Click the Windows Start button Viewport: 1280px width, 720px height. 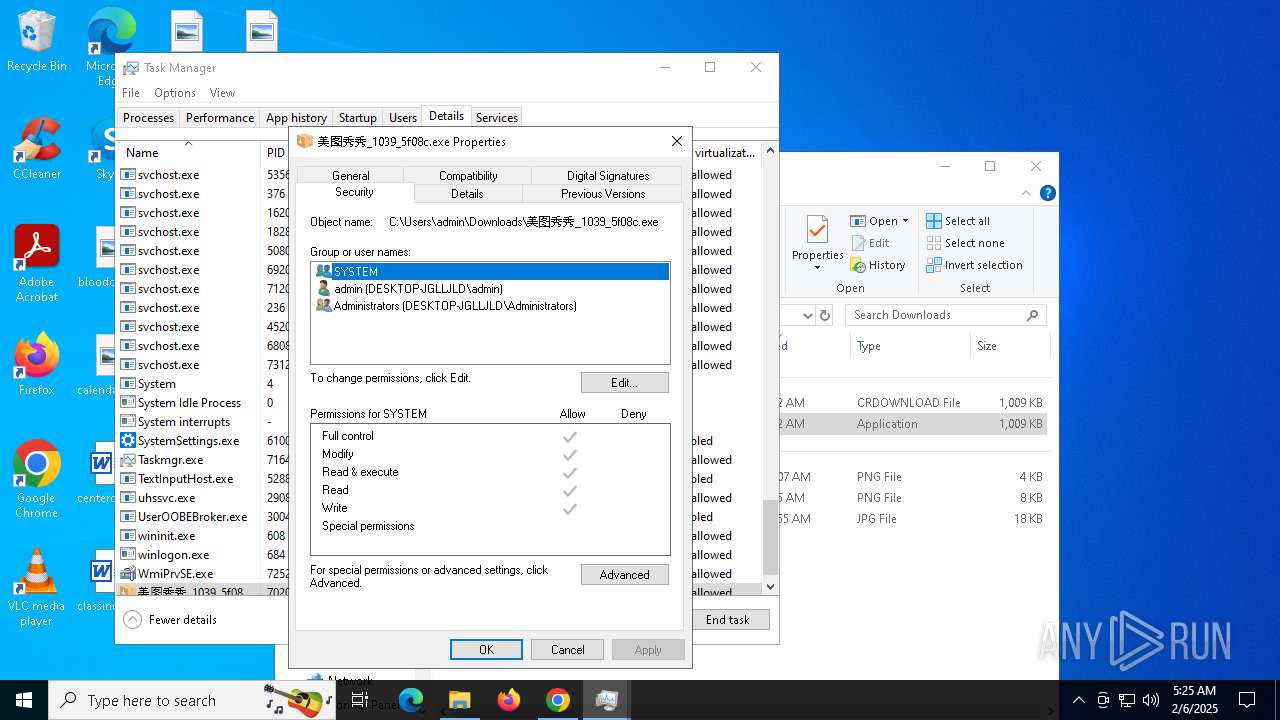click(24, 700)
